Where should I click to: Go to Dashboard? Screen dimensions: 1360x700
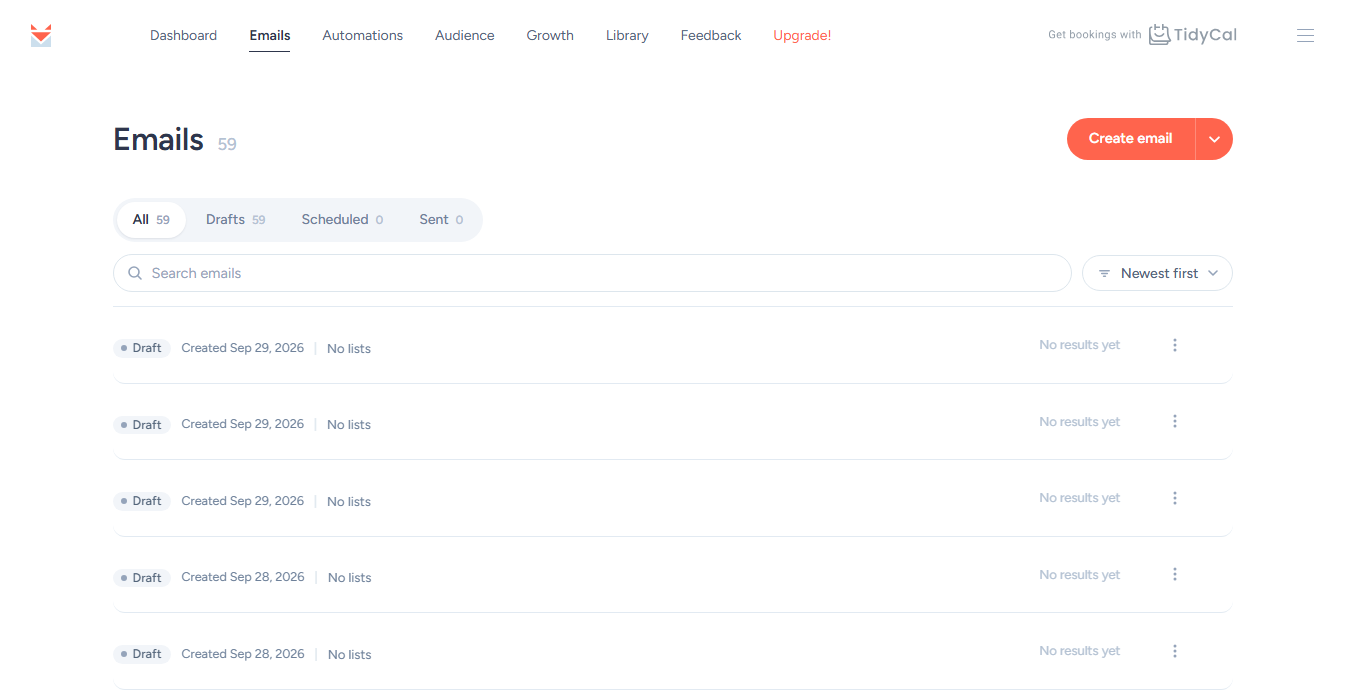pyautogui.click(x=183, y=35)
